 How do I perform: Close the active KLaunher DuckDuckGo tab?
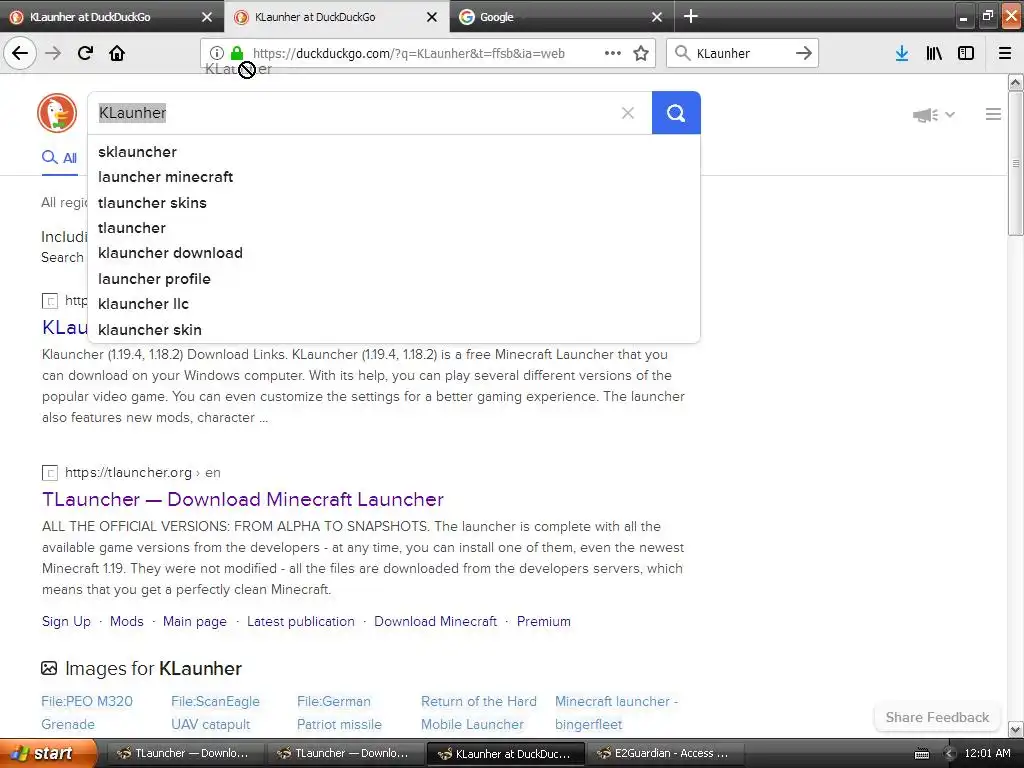click(432, 17)
